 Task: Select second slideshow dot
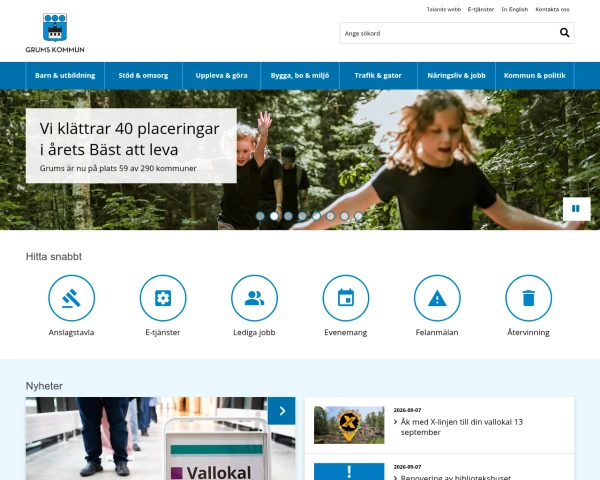(274, 216)
